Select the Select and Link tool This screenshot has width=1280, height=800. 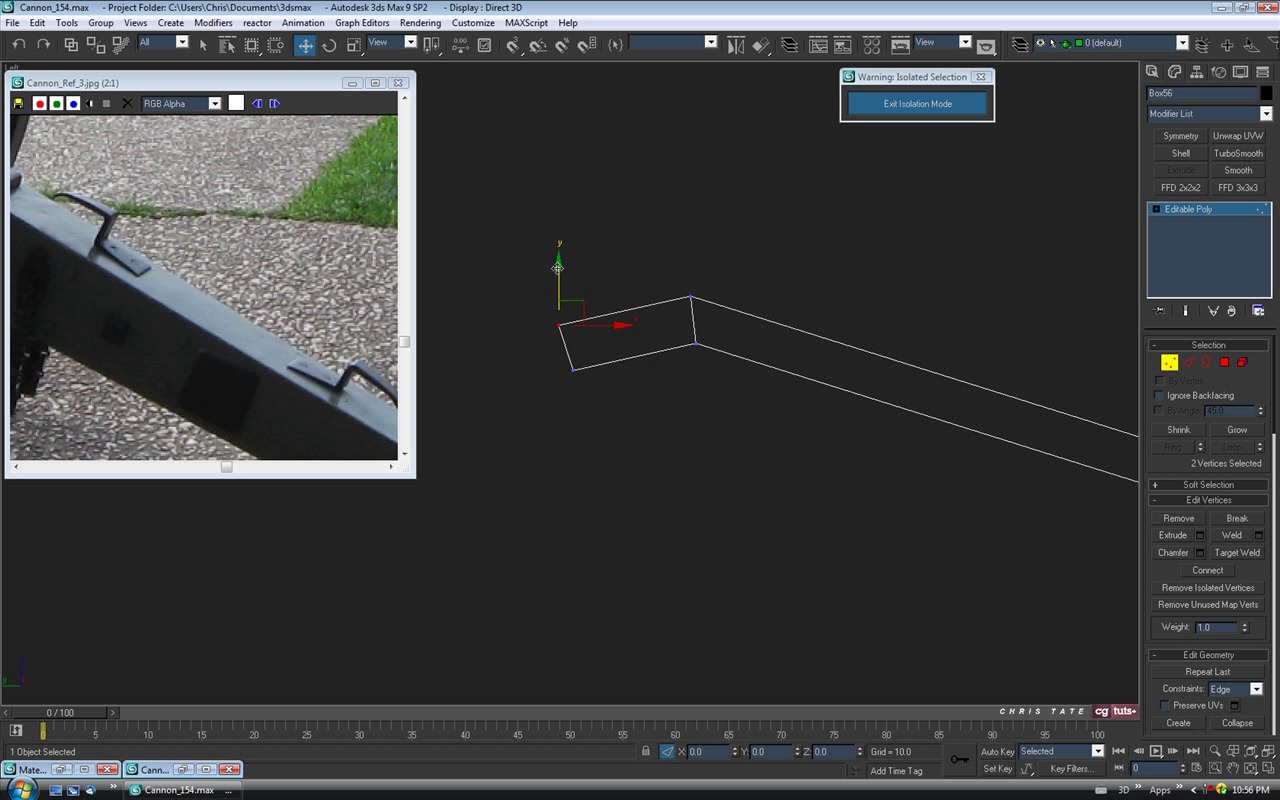tap(71, 44)
